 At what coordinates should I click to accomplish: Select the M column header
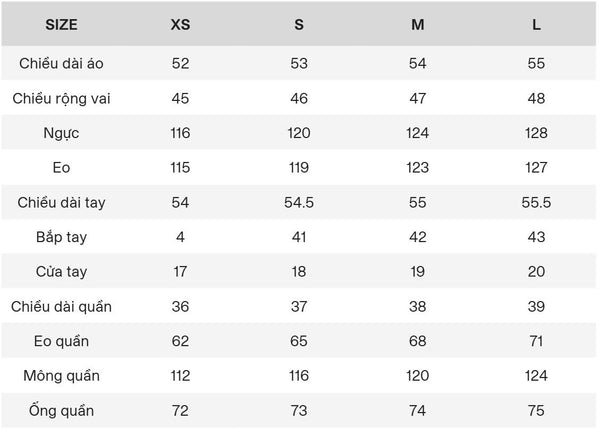[x=417, y=25]
